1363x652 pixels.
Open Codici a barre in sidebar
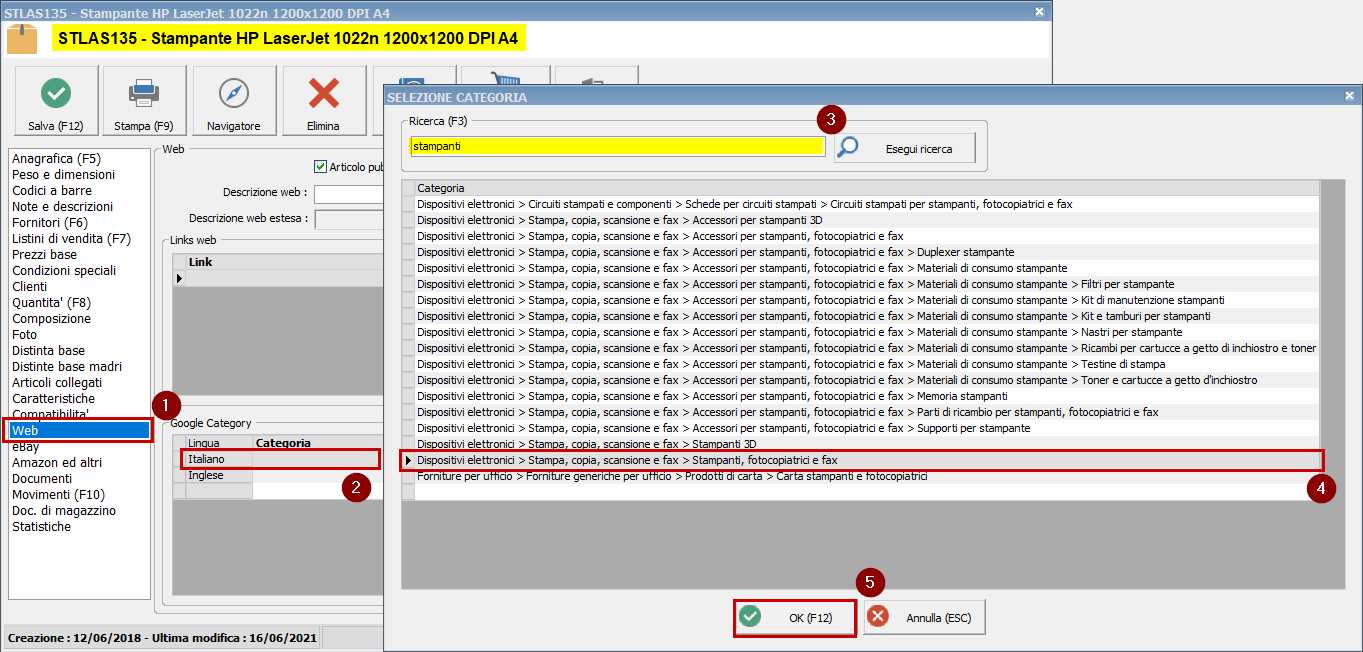pyautogui.click(x=52, y=191)
